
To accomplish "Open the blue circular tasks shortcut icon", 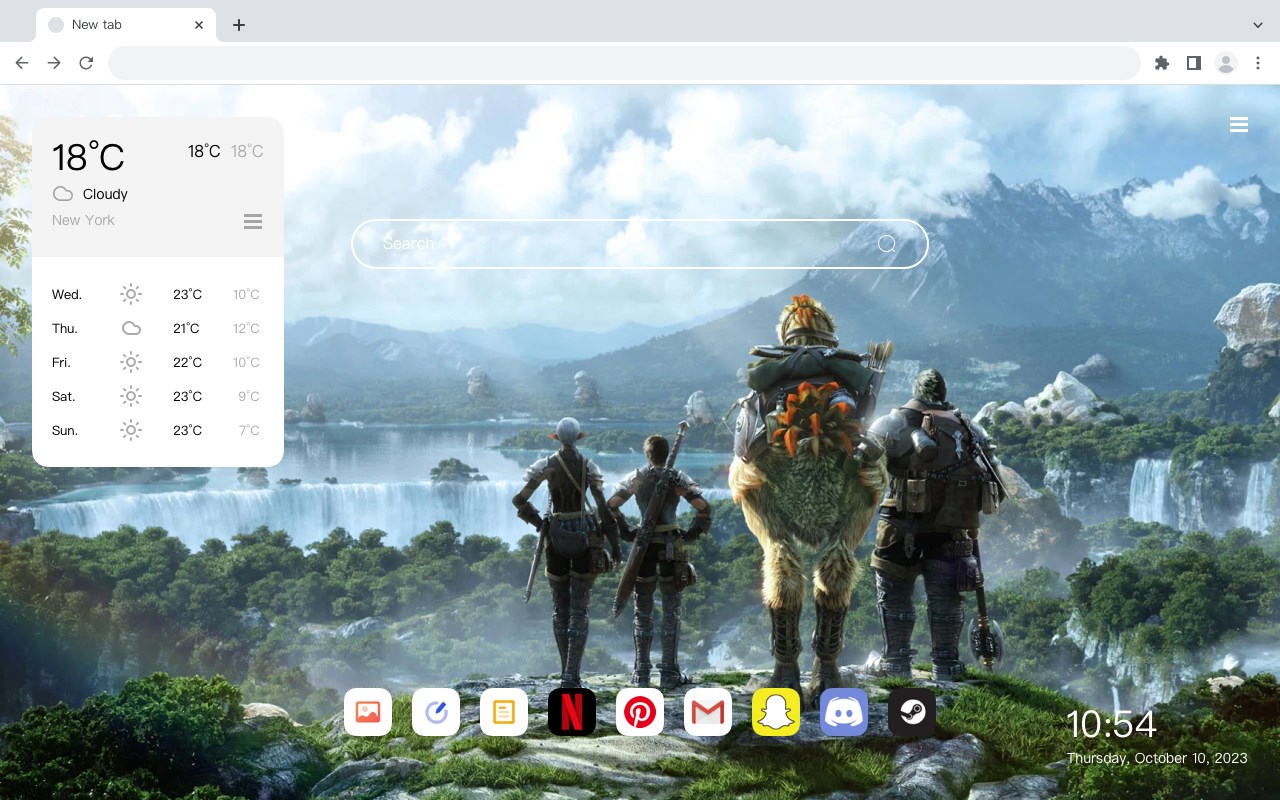I will [436, 712].
